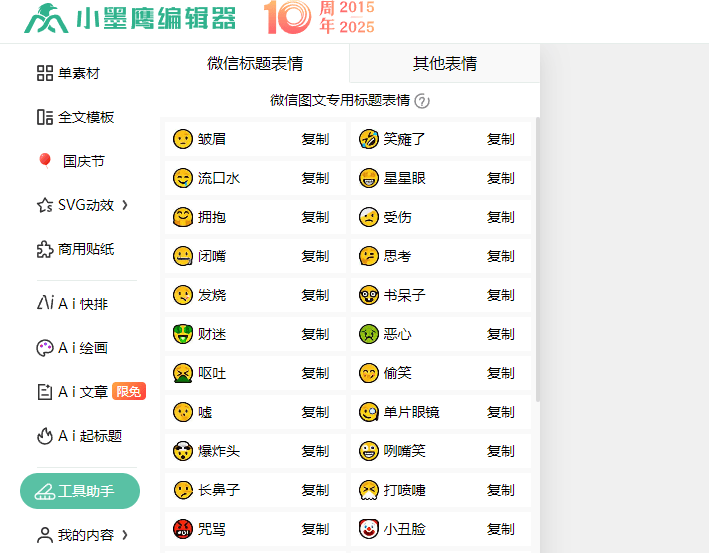Viewport: 709px width, 553px height.
Task: Click the emoji list vertical scrollbar
Action: pyautogui.click(x=537, y=260)
